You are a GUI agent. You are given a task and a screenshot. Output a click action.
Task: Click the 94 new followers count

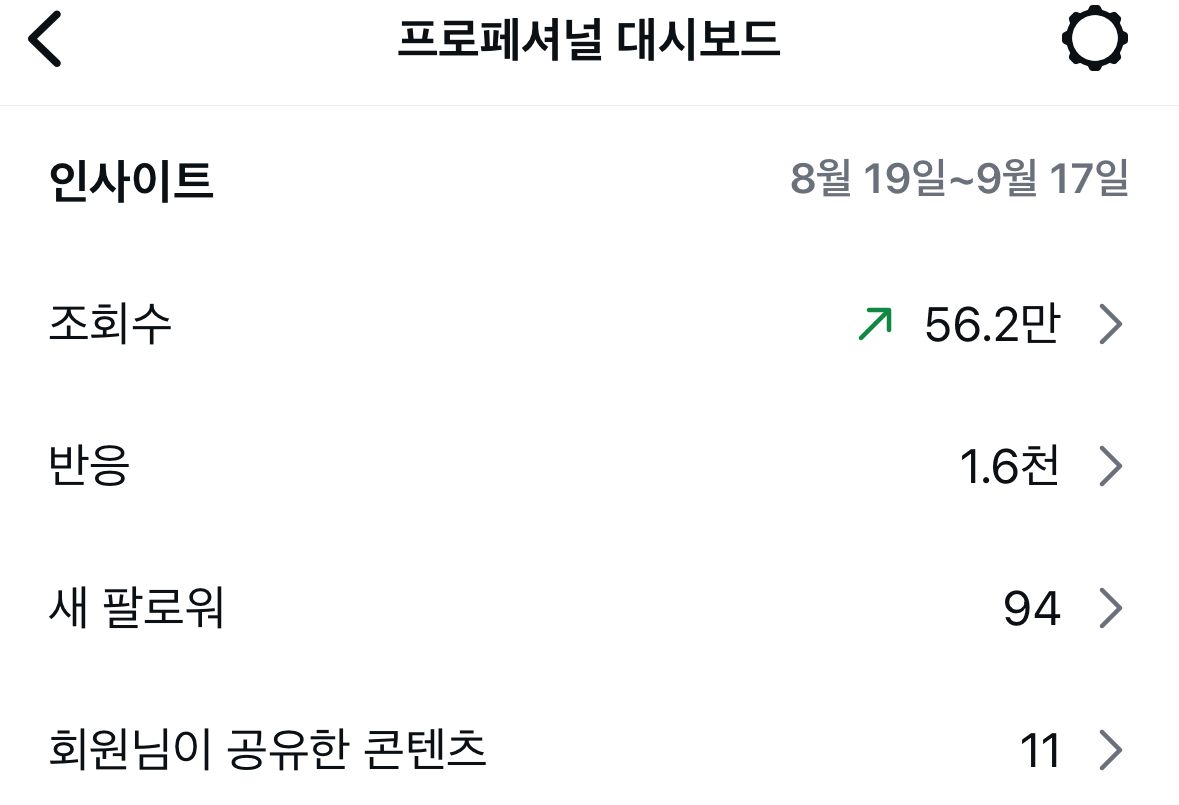tap(1031, 609)
